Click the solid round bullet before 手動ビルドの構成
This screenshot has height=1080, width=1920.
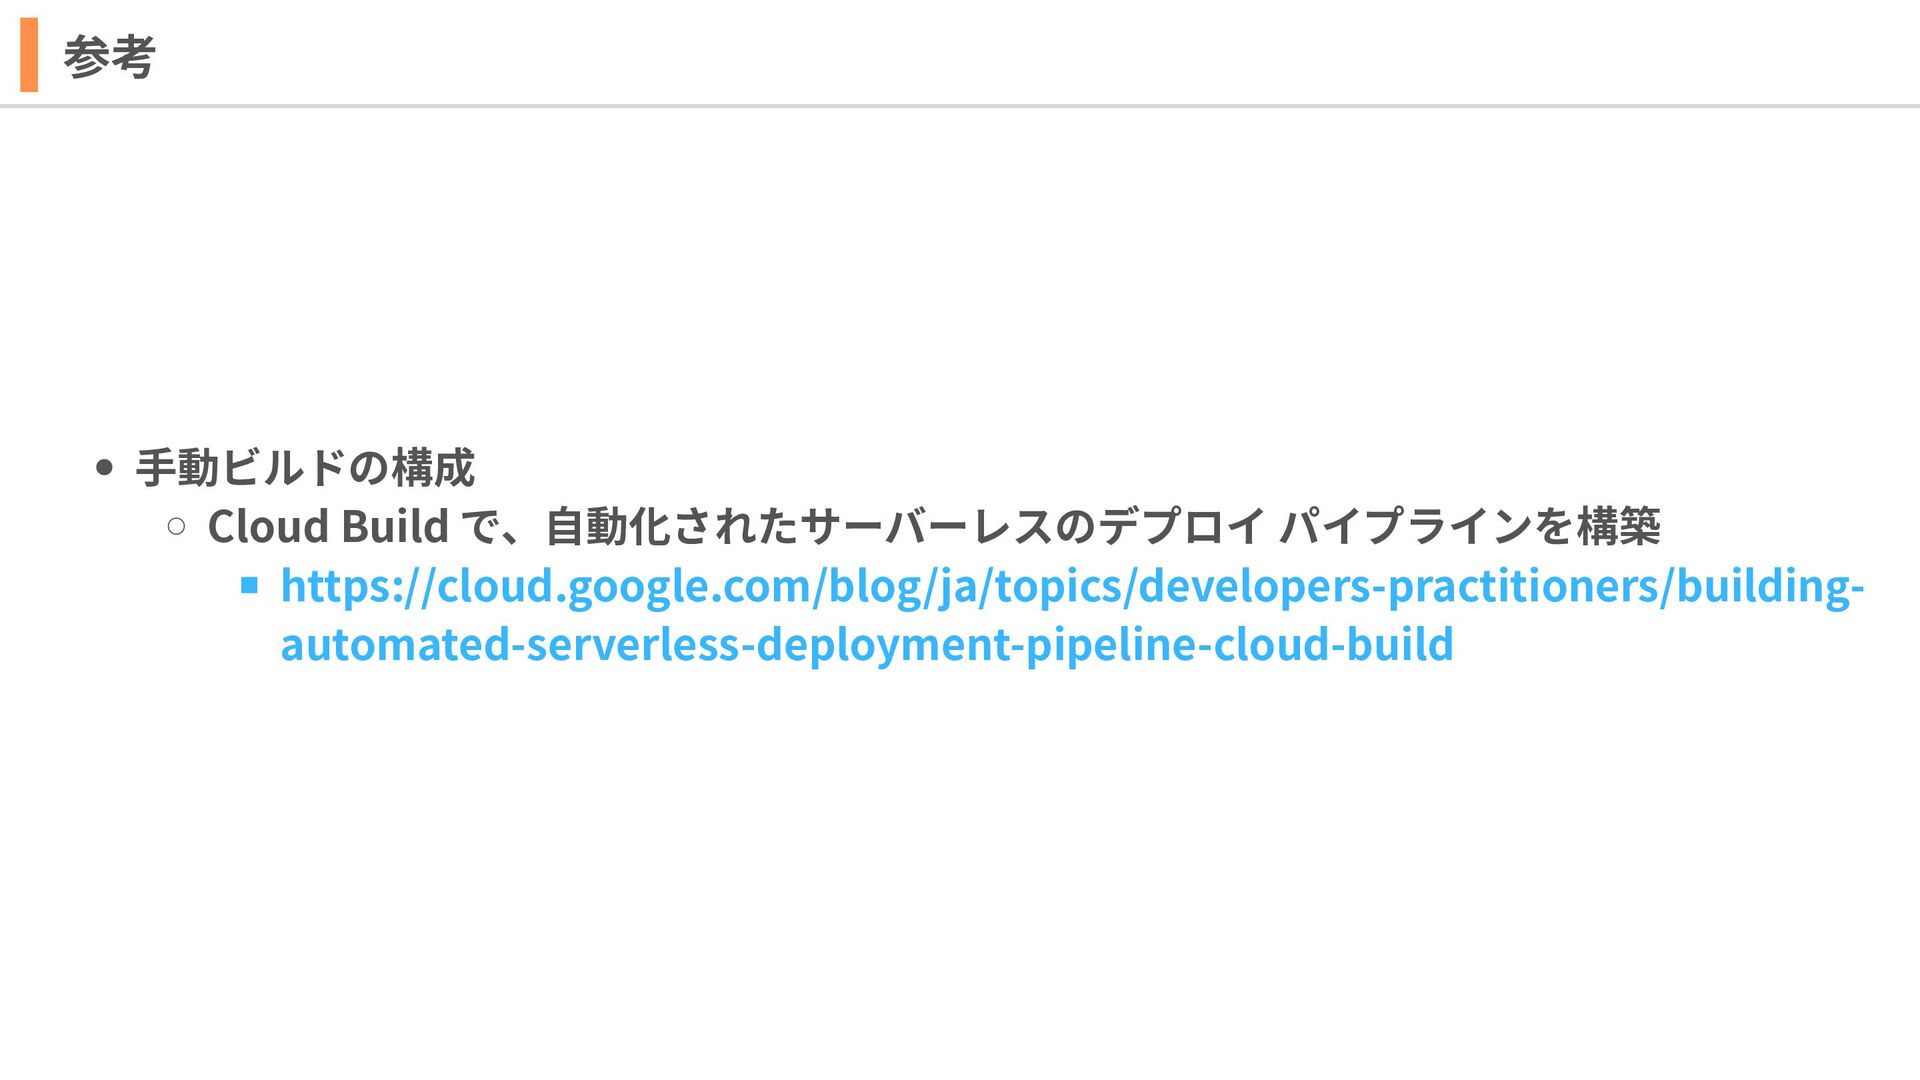pos(104,468)
